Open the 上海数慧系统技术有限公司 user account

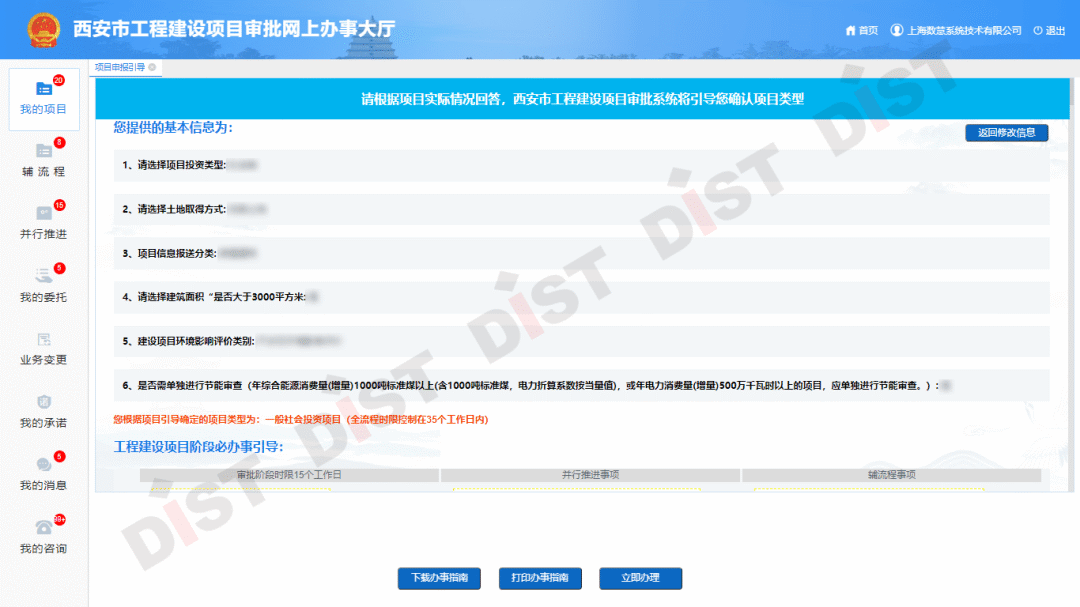tap(956, 31)
